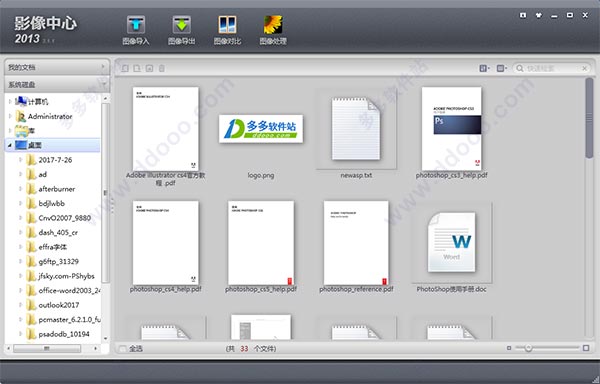Image resolution: width=600 pixels, height=384 pixels.
Task: Select the office-word2003 folder
Action: [x=69, y=291]
